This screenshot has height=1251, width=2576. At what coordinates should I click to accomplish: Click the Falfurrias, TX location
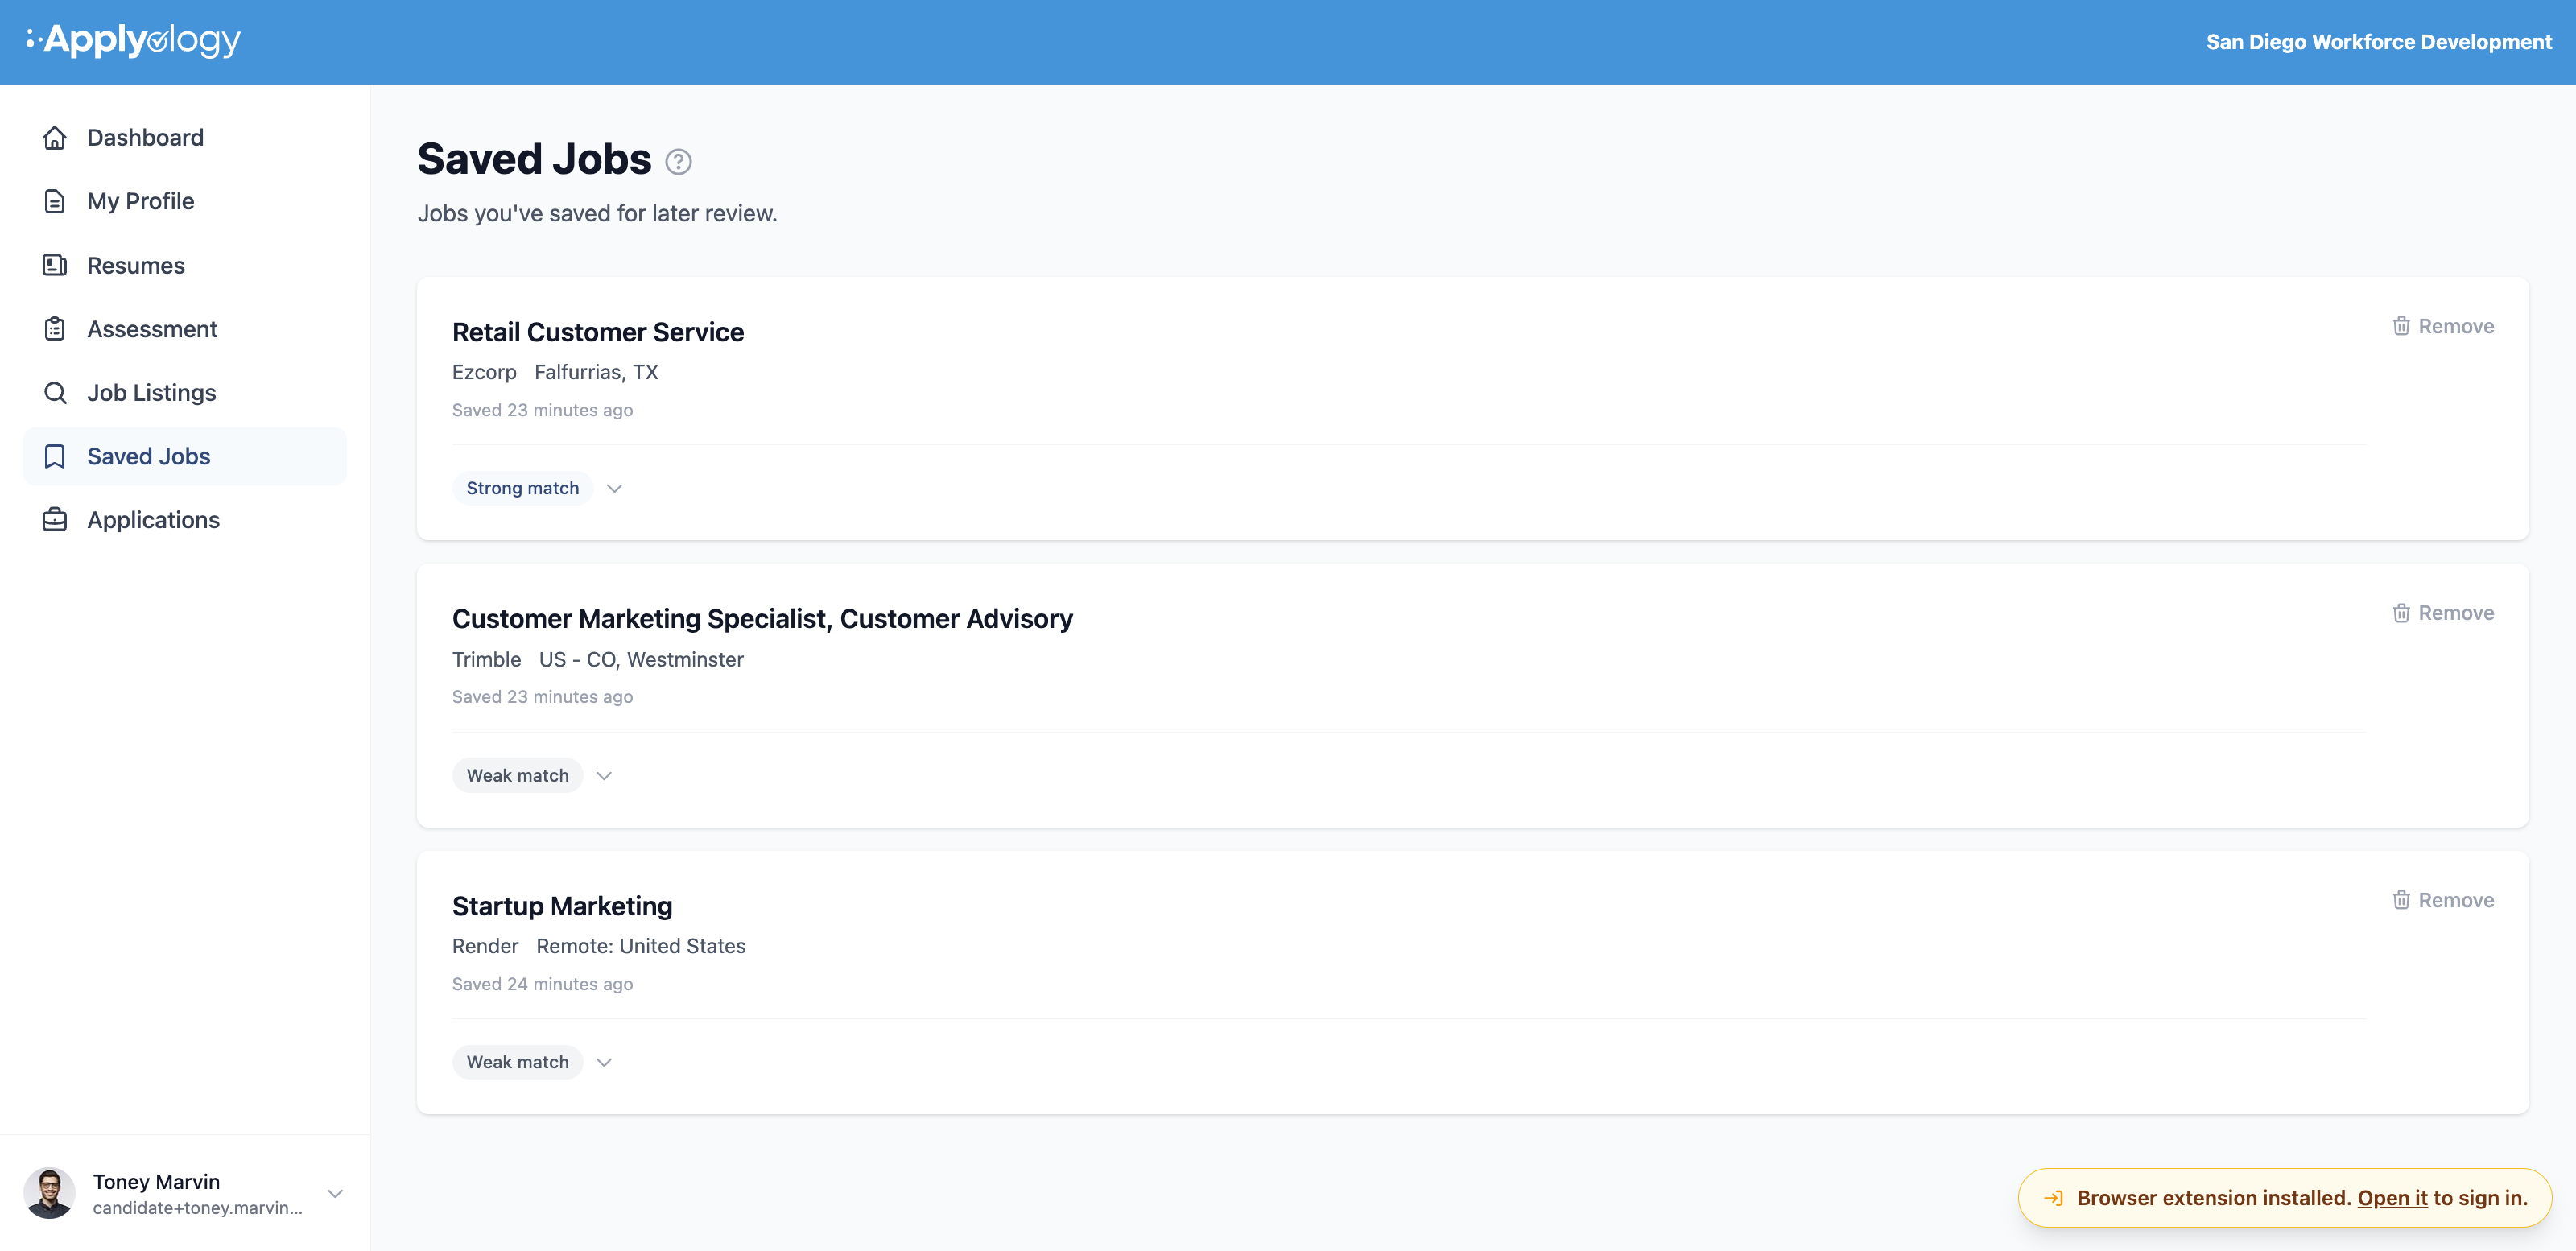pos(596,372)
